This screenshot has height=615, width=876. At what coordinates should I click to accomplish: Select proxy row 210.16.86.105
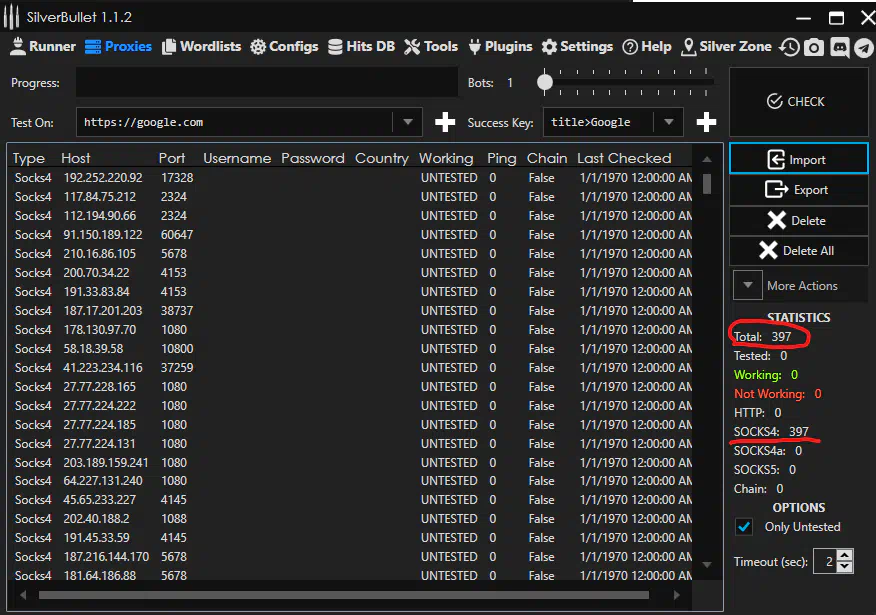coord(352,254)
